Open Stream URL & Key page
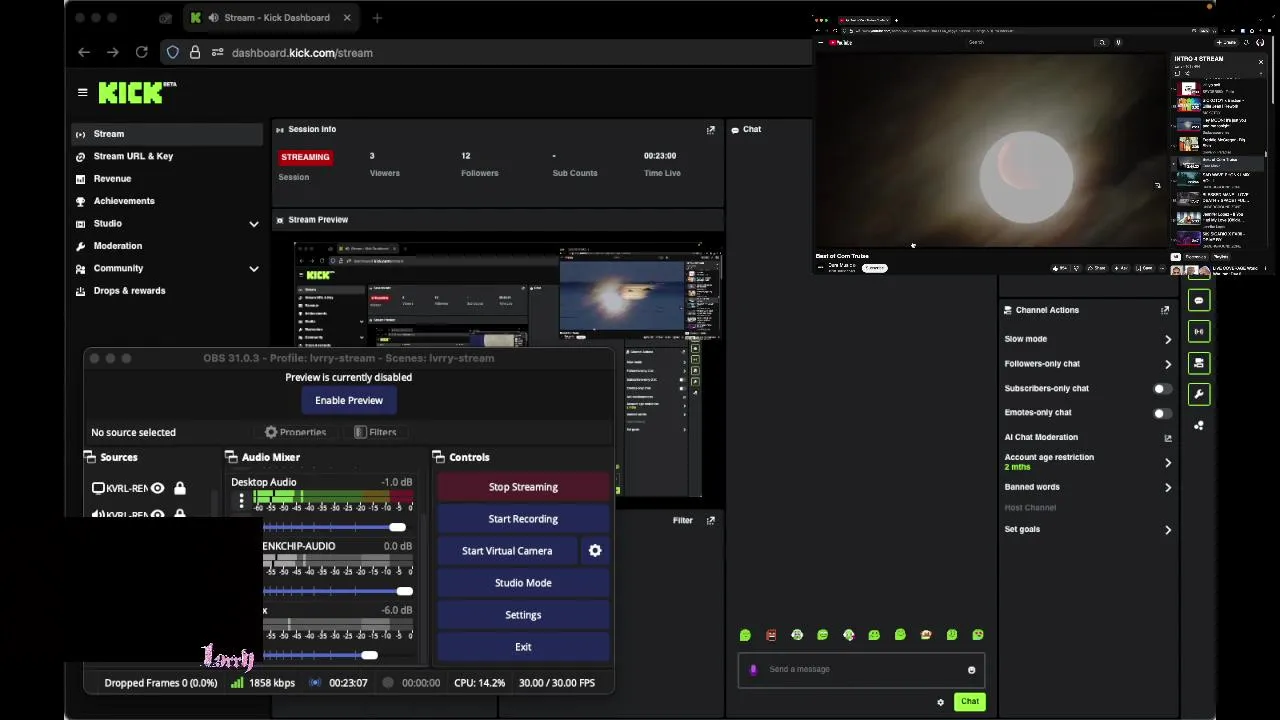 click(167, 156)
